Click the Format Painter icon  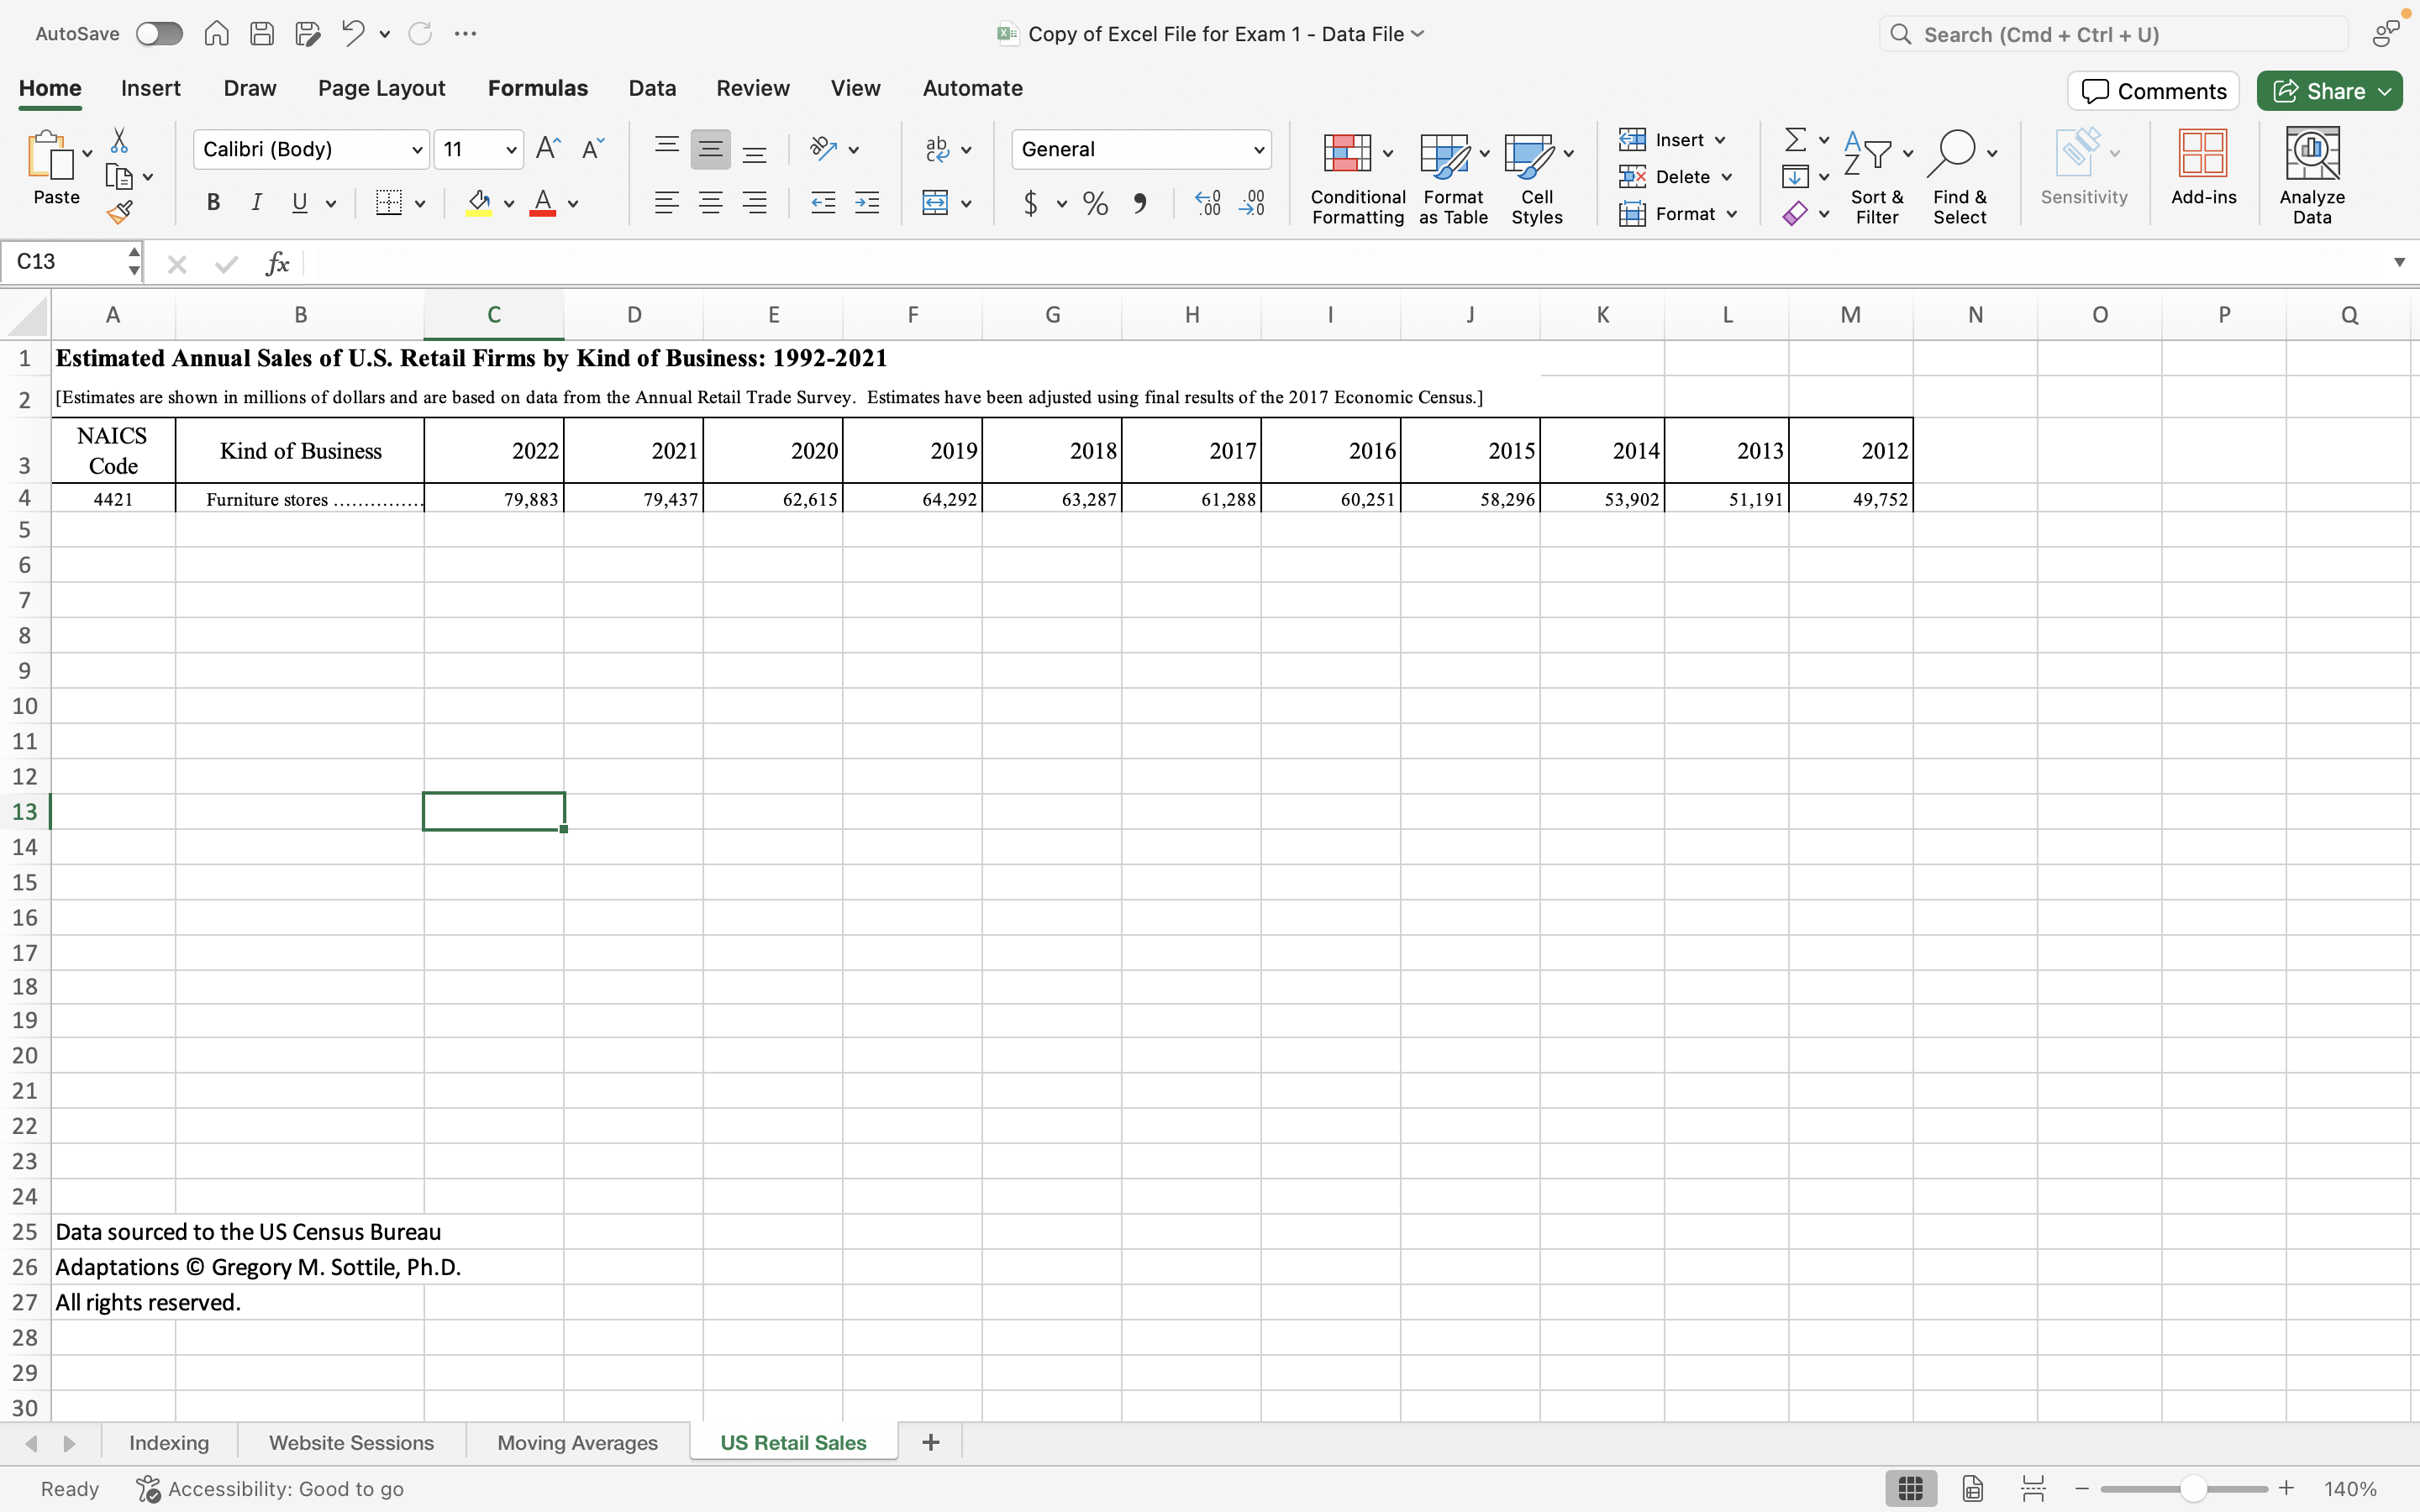(x=120, y=211)
